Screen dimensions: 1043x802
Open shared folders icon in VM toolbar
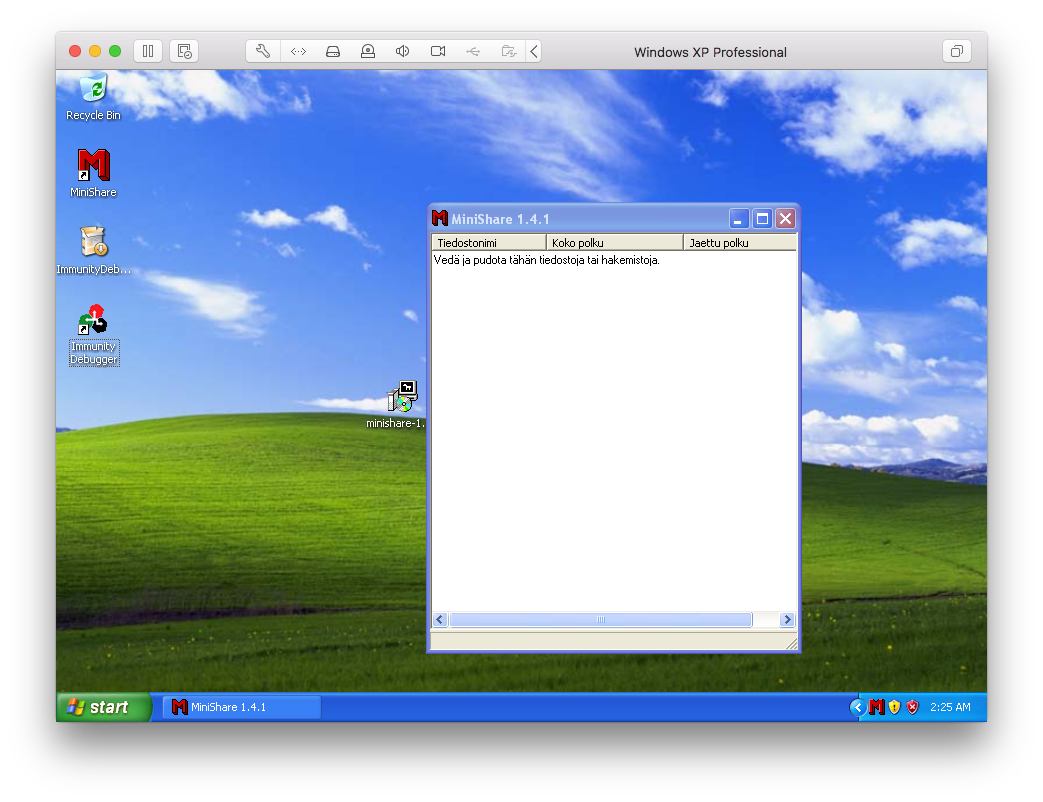pyautogui.click(x=509, y=51)
